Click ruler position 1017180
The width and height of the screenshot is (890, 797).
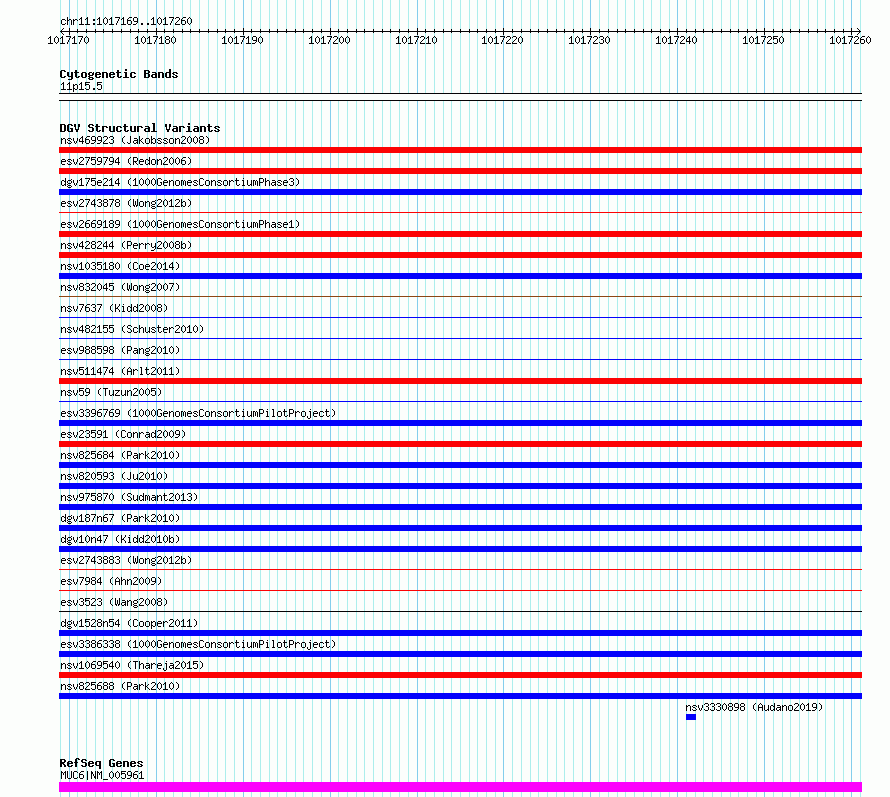pyautogui.click(x=155, y=40)
